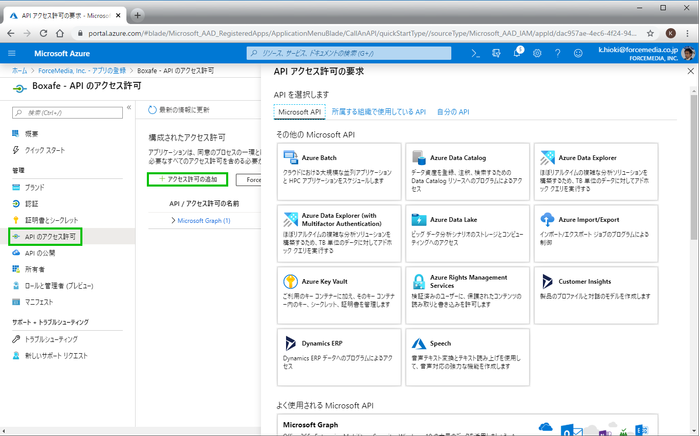Open the browser home page
The width and height of the screenshot is (700, 436).
point(60,33)
